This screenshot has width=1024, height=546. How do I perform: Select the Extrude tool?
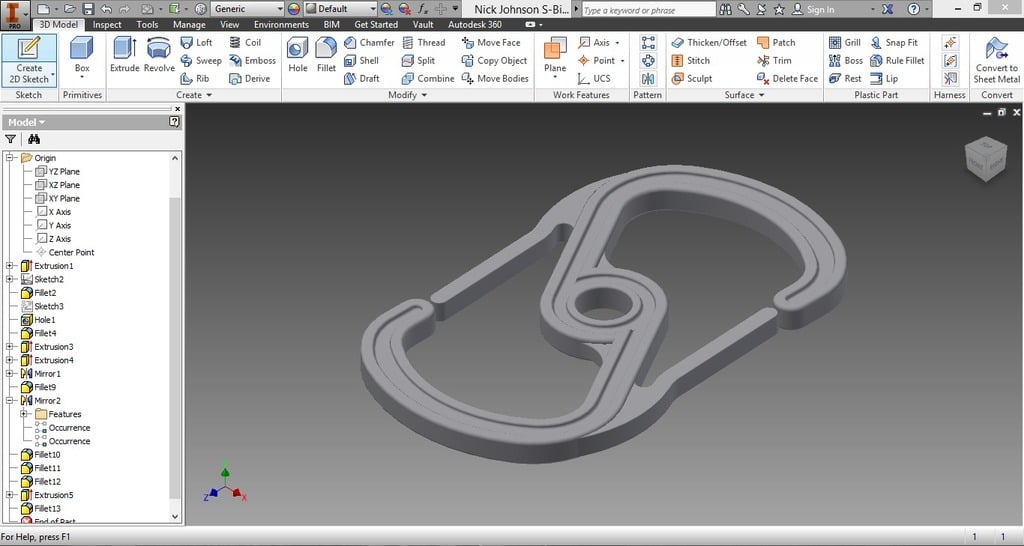pos(124,55)
